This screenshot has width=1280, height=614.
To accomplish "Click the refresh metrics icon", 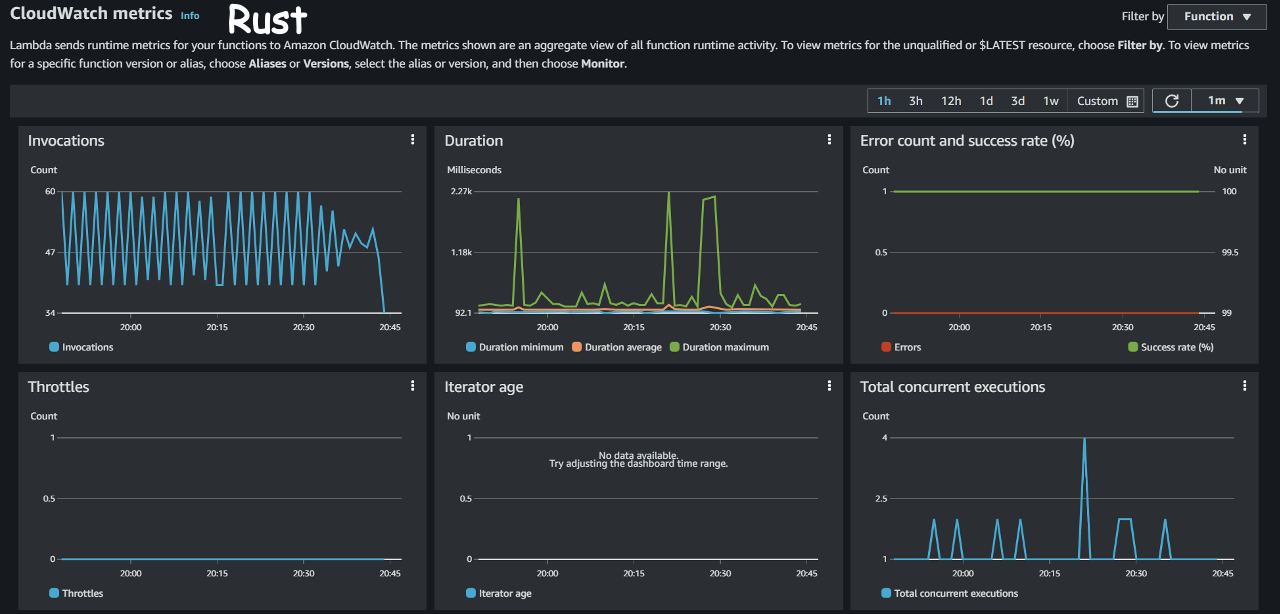I will pyautogui.click(x=1172, y=101).
